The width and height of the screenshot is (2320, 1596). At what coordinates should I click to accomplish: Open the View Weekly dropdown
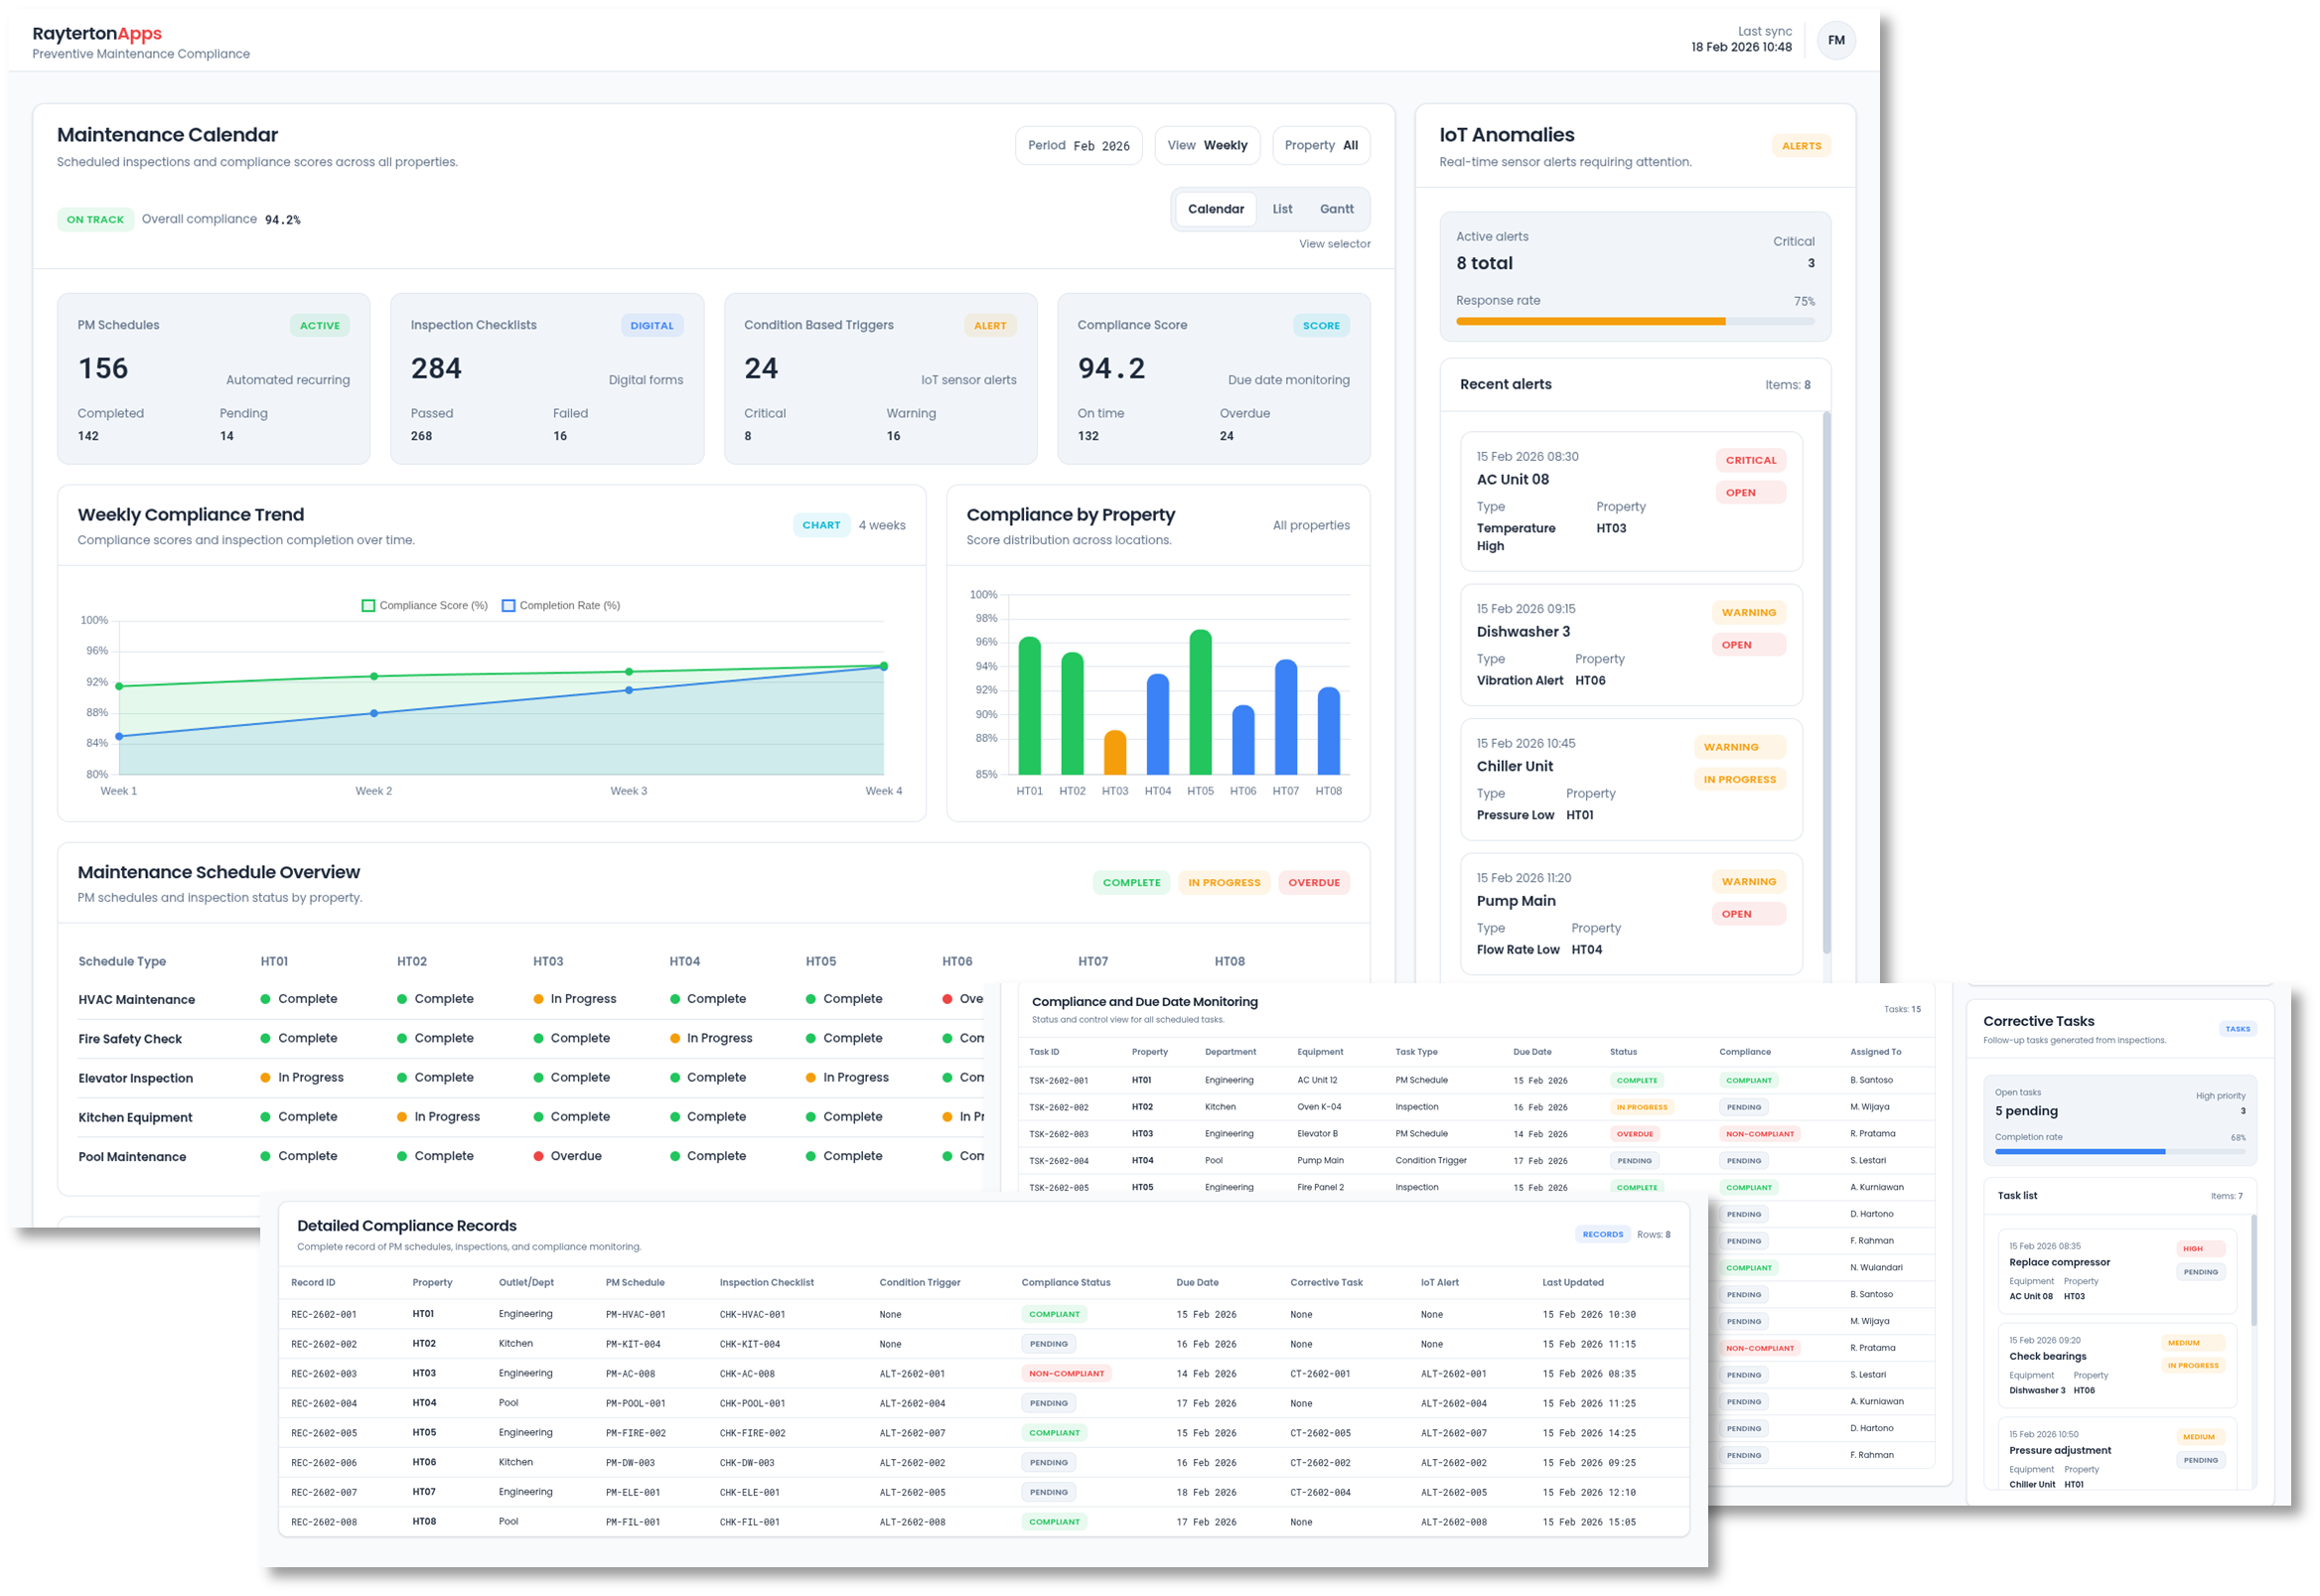[x=1207, y=145]
